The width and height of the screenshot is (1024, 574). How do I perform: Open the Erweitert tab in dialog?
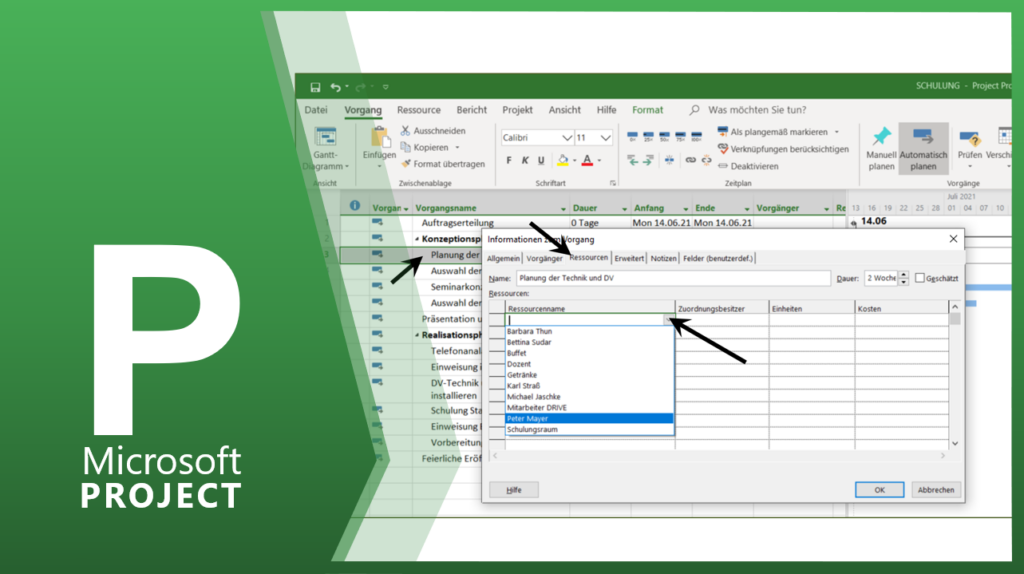[629, 259]
